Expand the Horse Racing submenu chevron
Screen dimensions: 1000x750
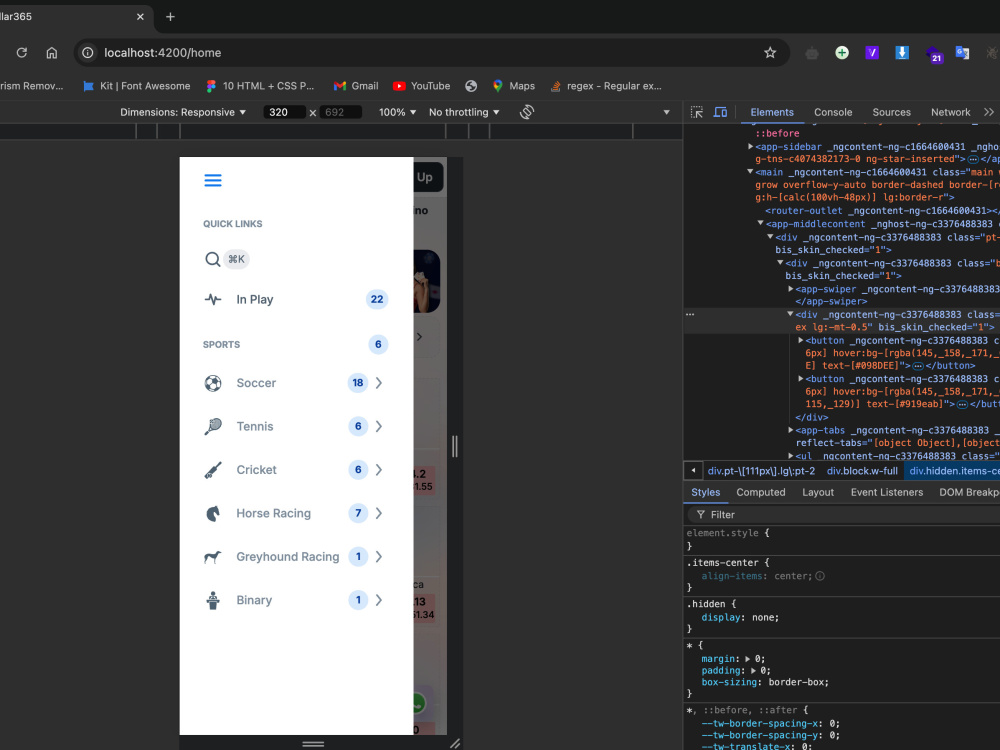tap(379, 513)
